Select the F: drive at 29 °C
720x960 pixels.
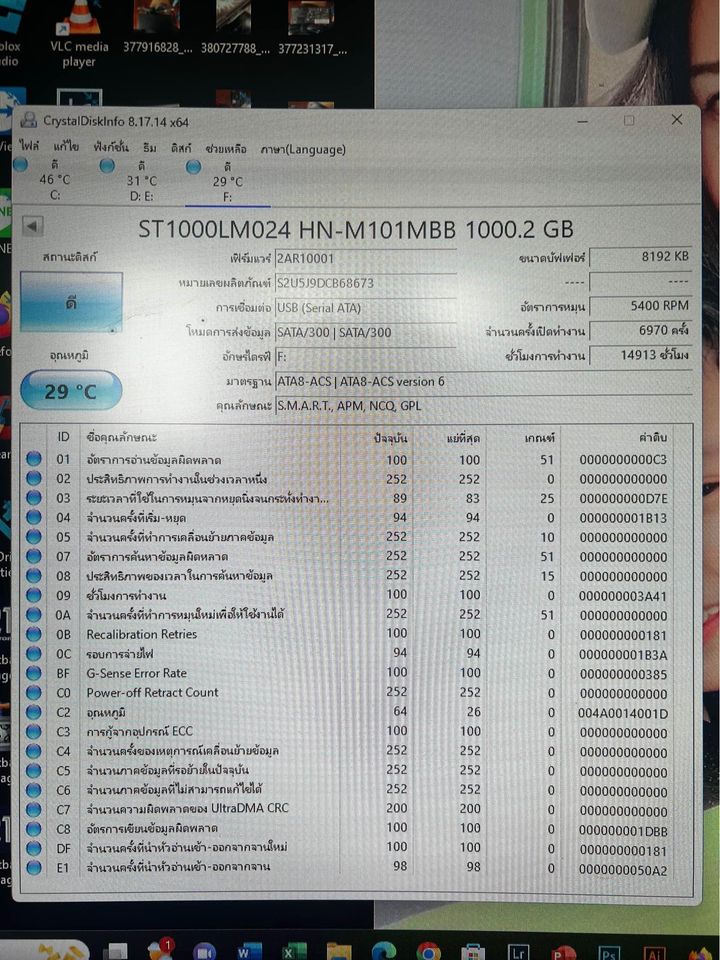click(227, 181)
